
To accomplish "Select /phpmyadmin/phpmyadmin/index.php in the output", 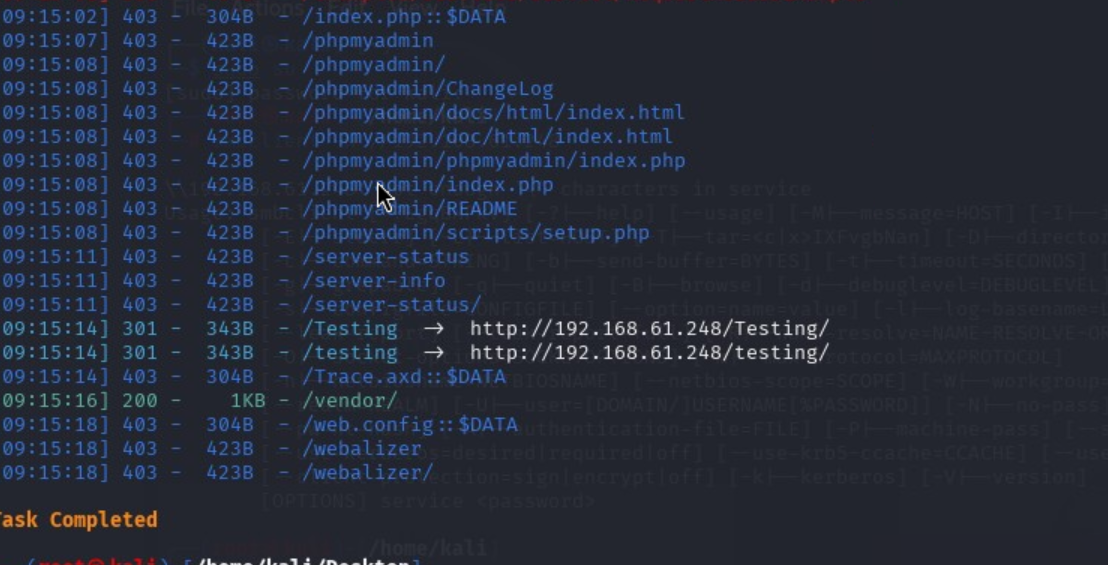I will click(493, 161).
